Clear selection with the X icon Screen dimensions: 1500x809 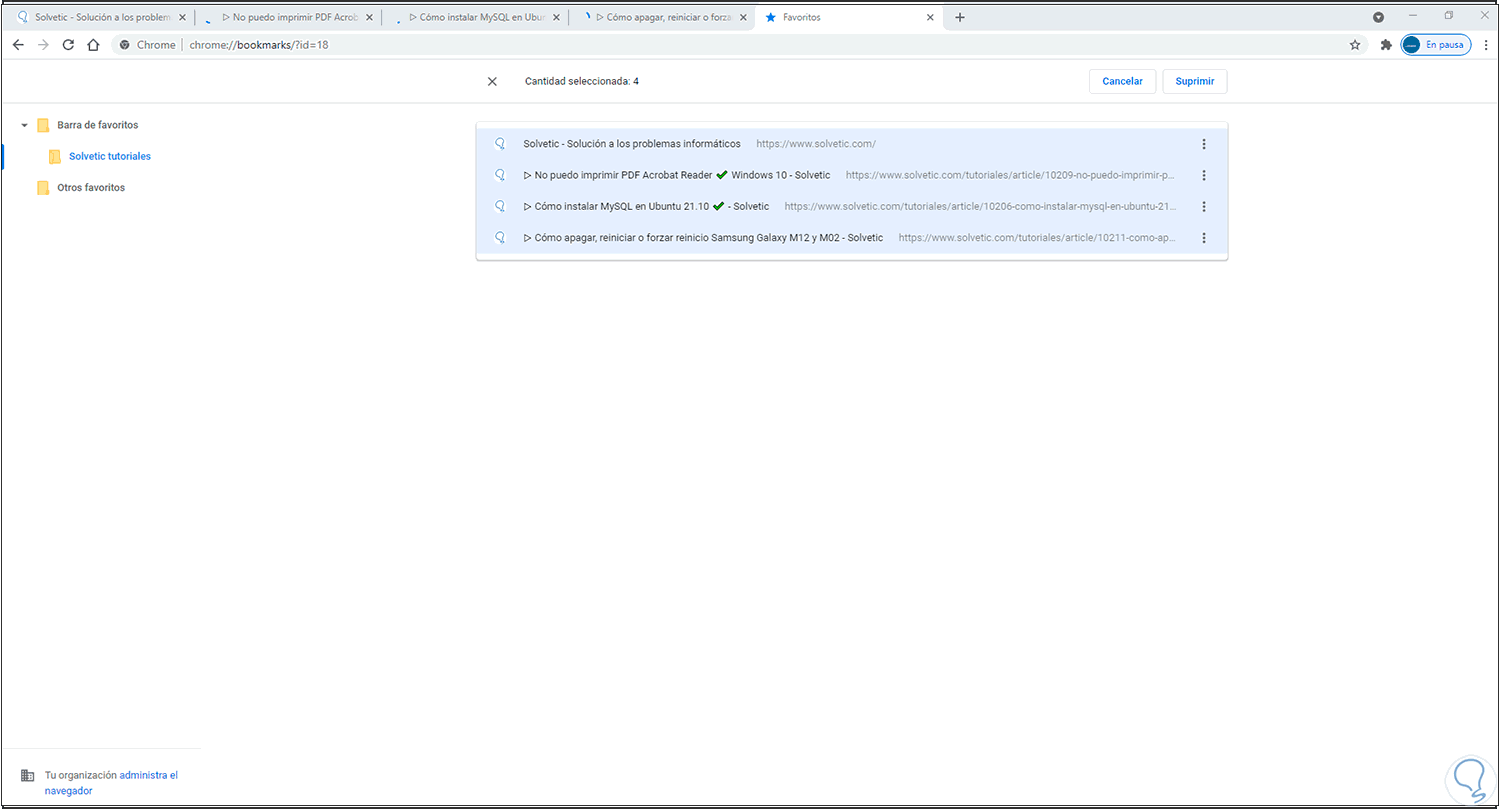(x=492, y=82)
